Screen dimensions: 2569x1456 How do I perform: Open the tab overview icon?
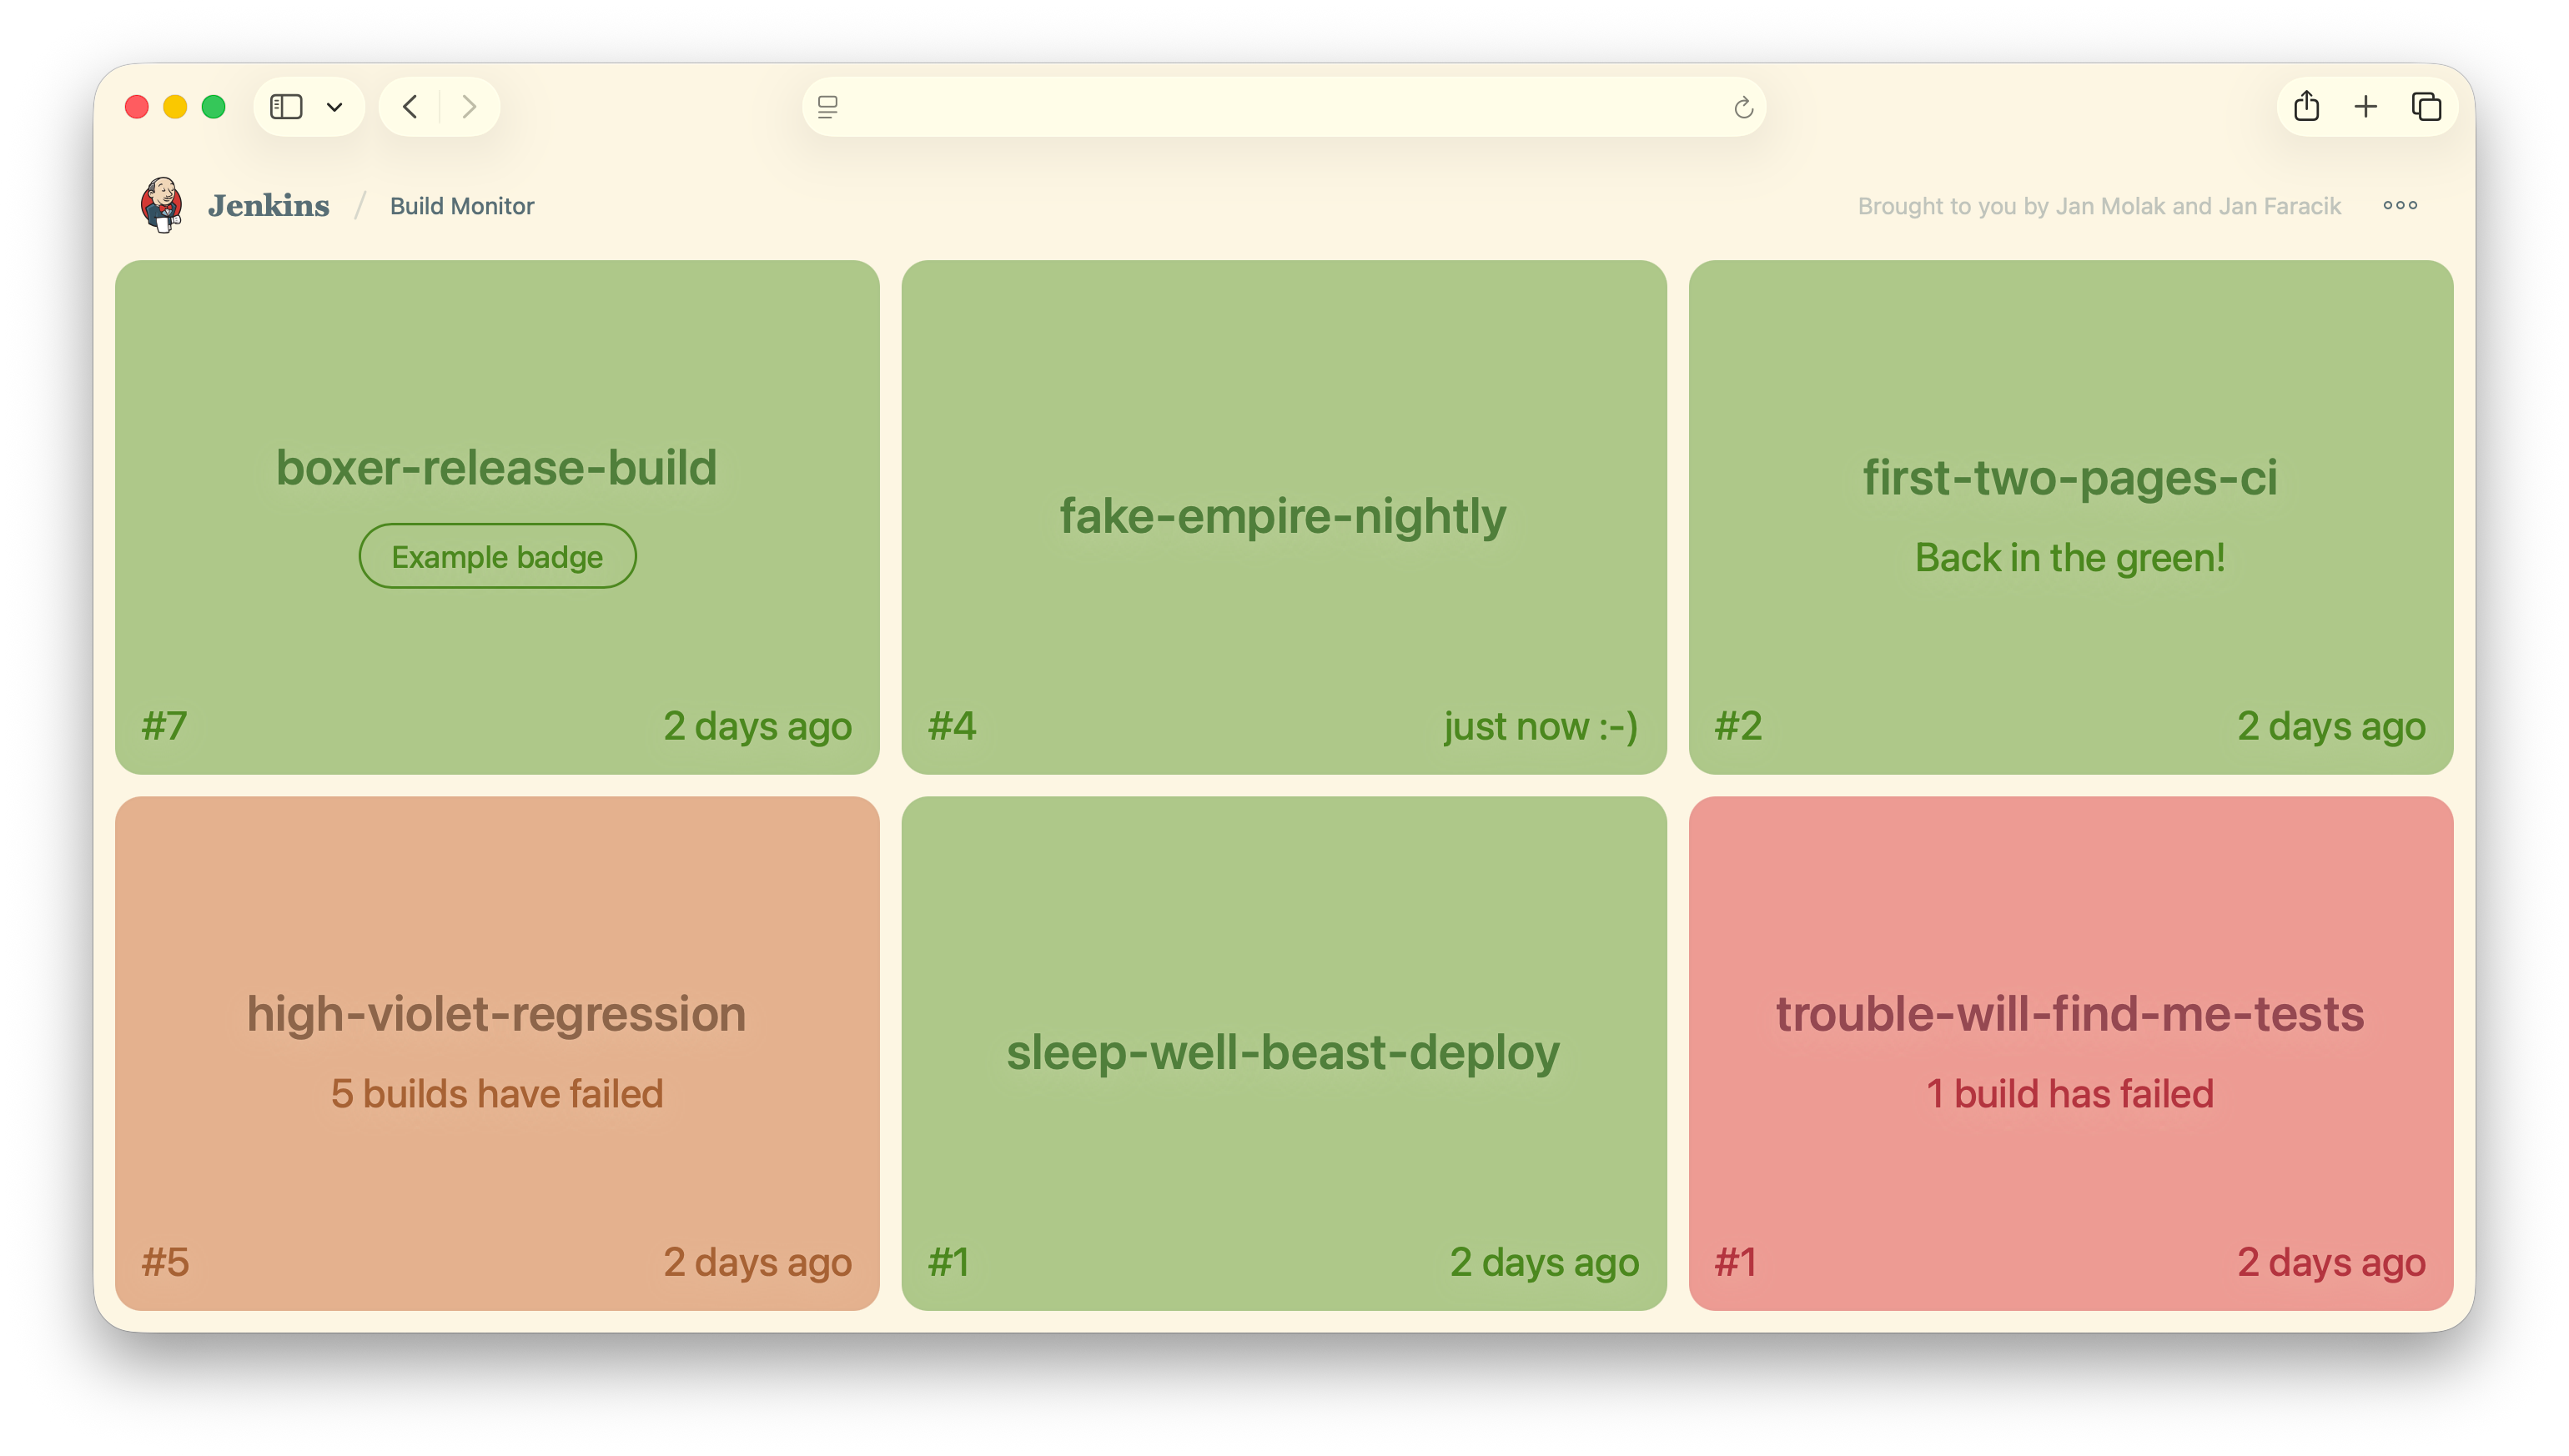(2426, 105)
